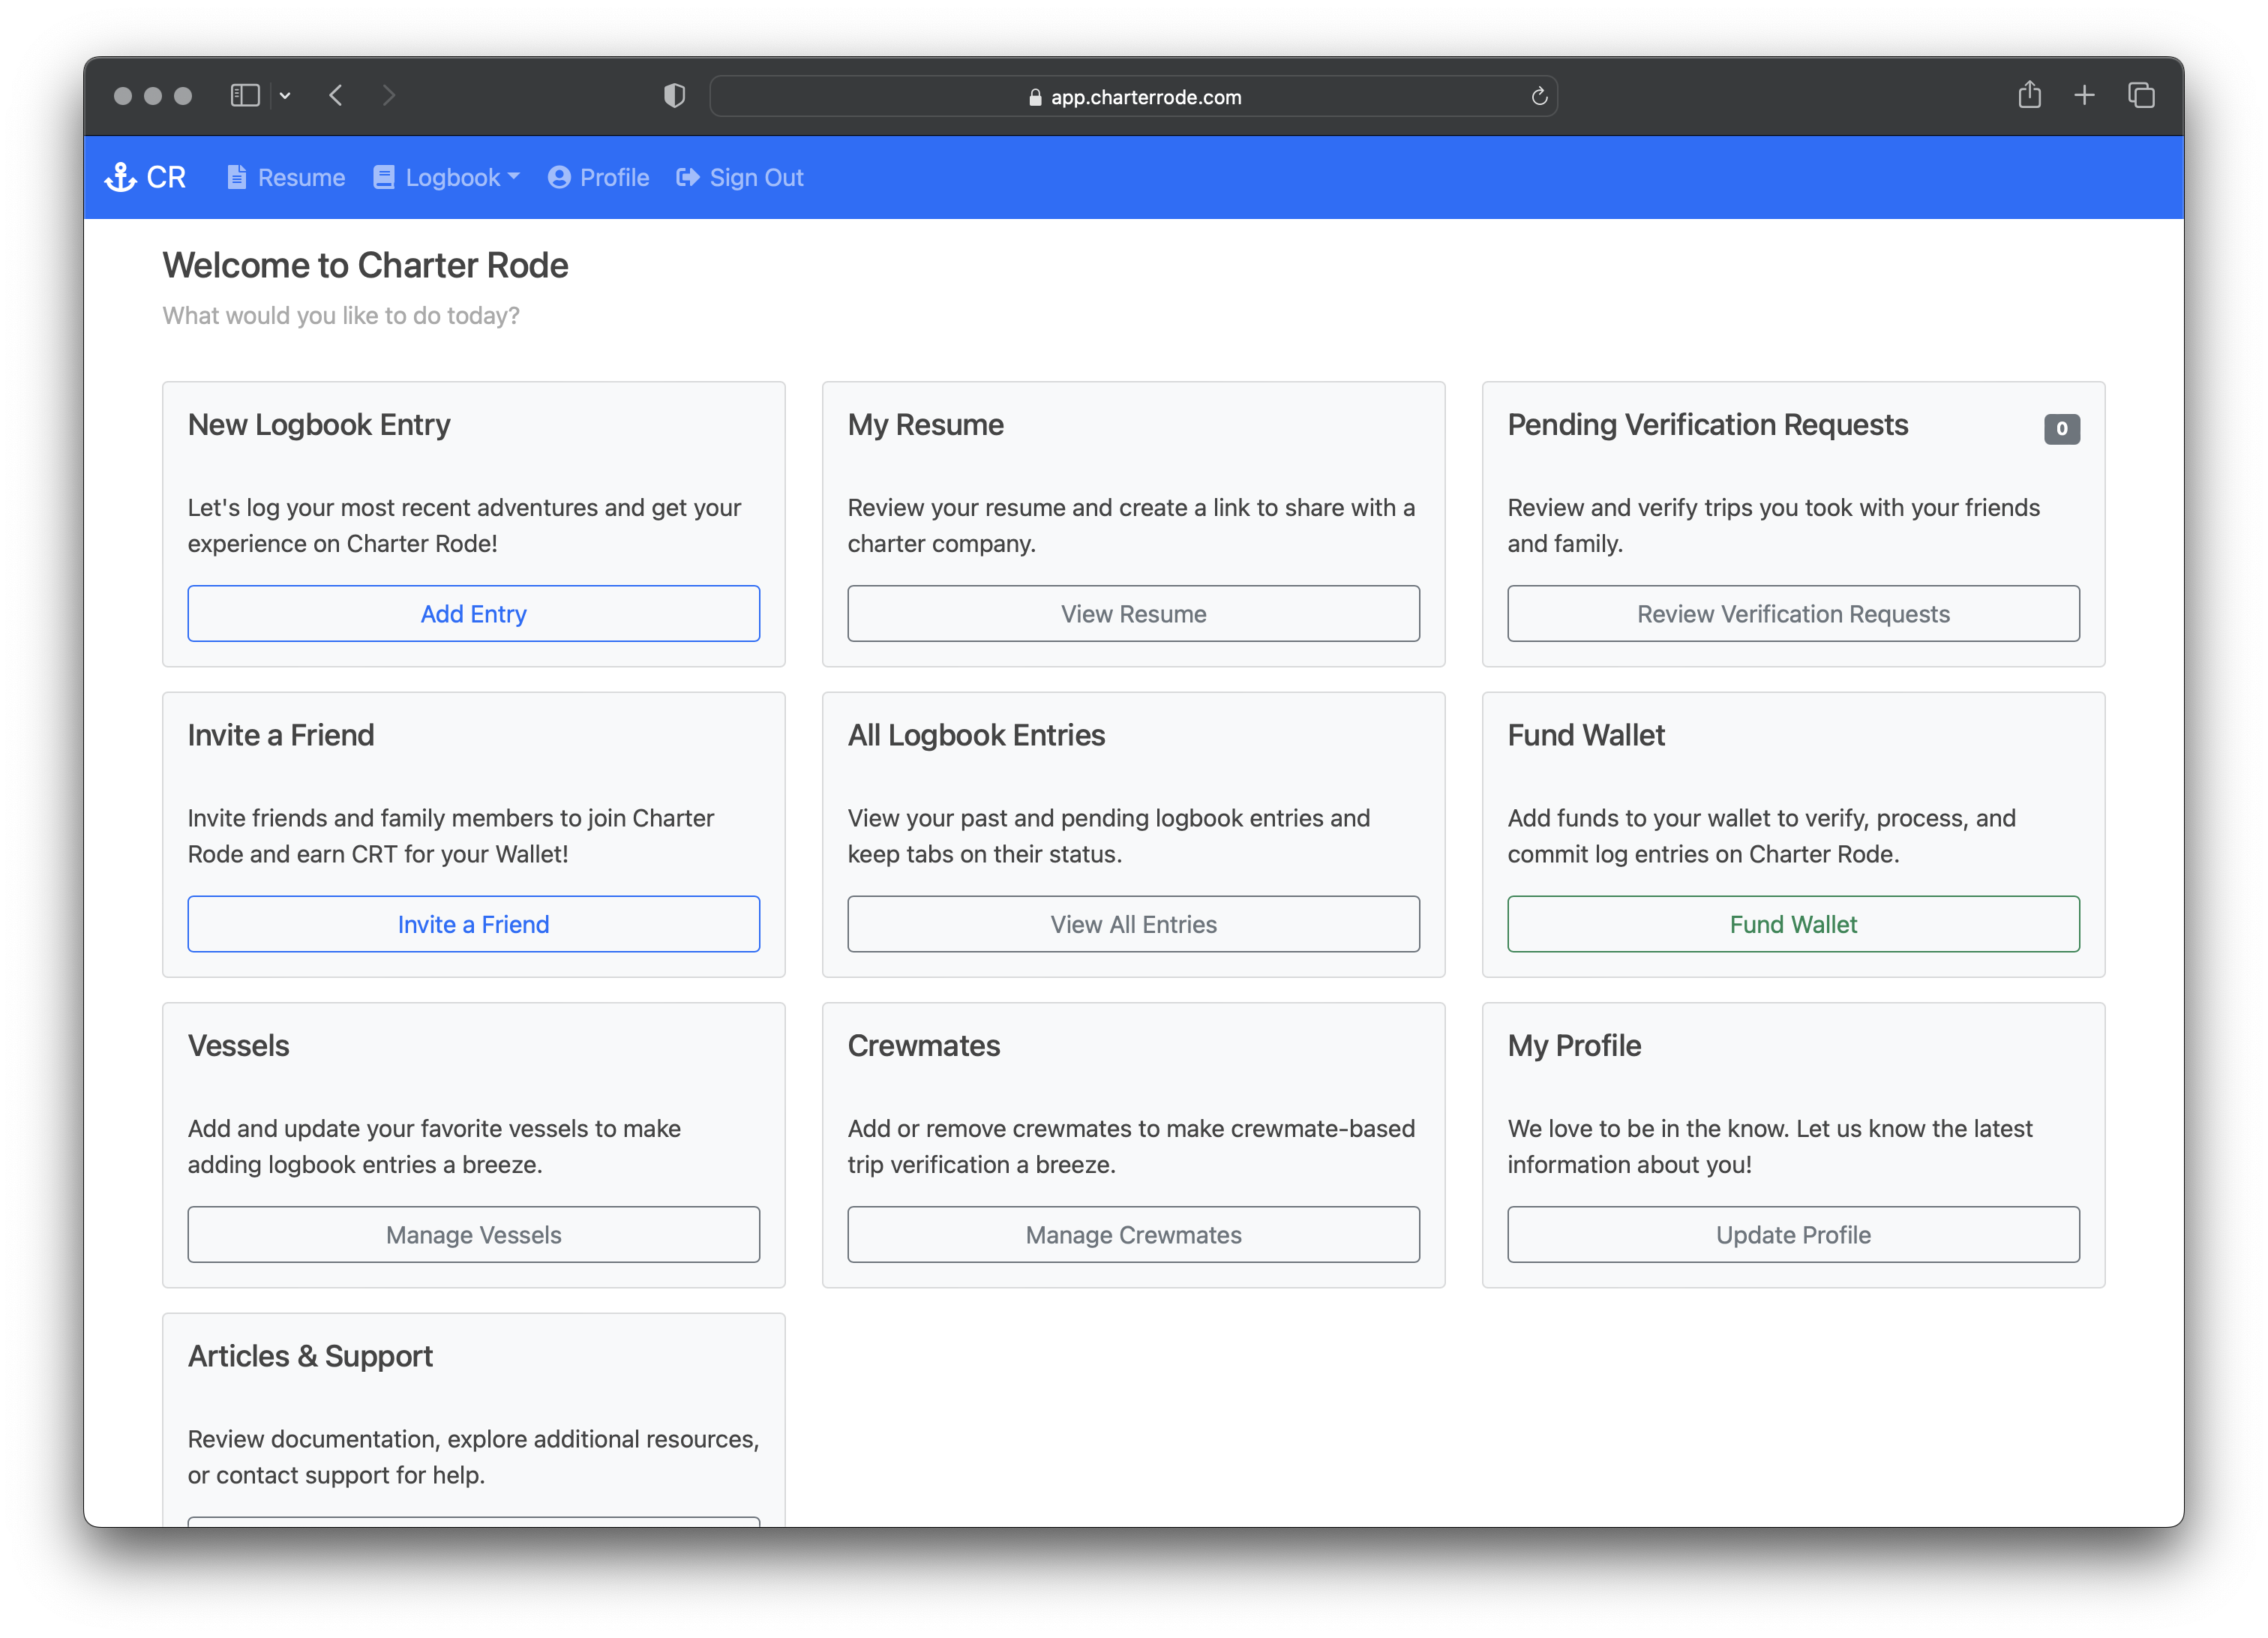Go forward with the forward arrow
The width and height of the screenshot is (2268, 1638).
tap(389, 95)
